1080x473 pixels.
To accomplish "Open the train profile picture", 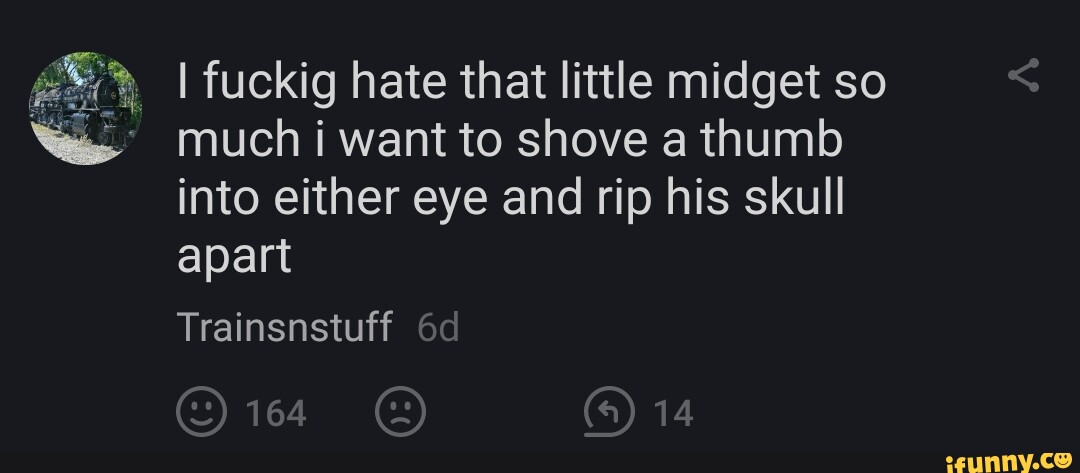I will tap(85, 109).
